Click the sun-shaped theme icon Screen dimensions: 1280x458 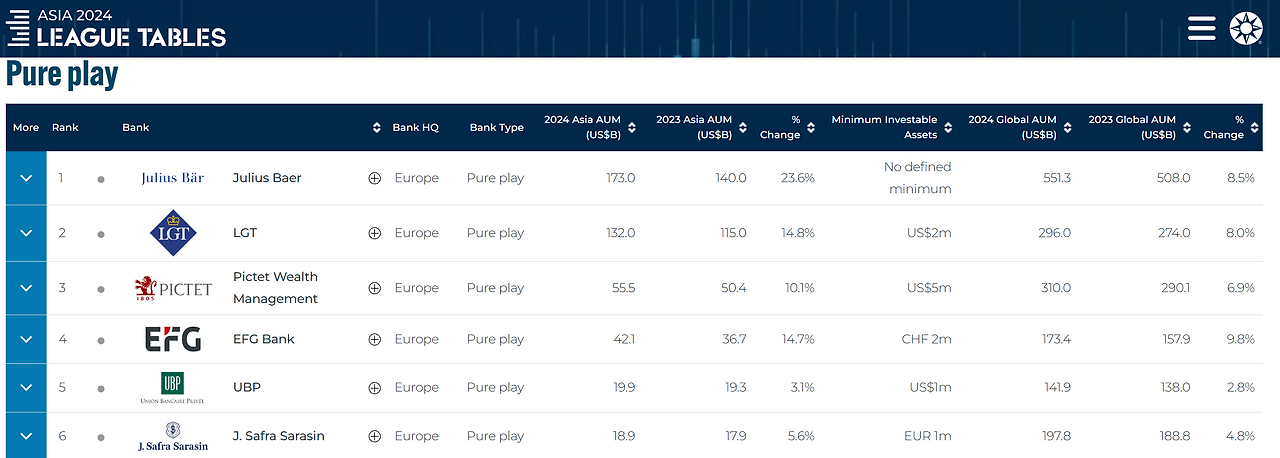click(x=1245, y=28)
